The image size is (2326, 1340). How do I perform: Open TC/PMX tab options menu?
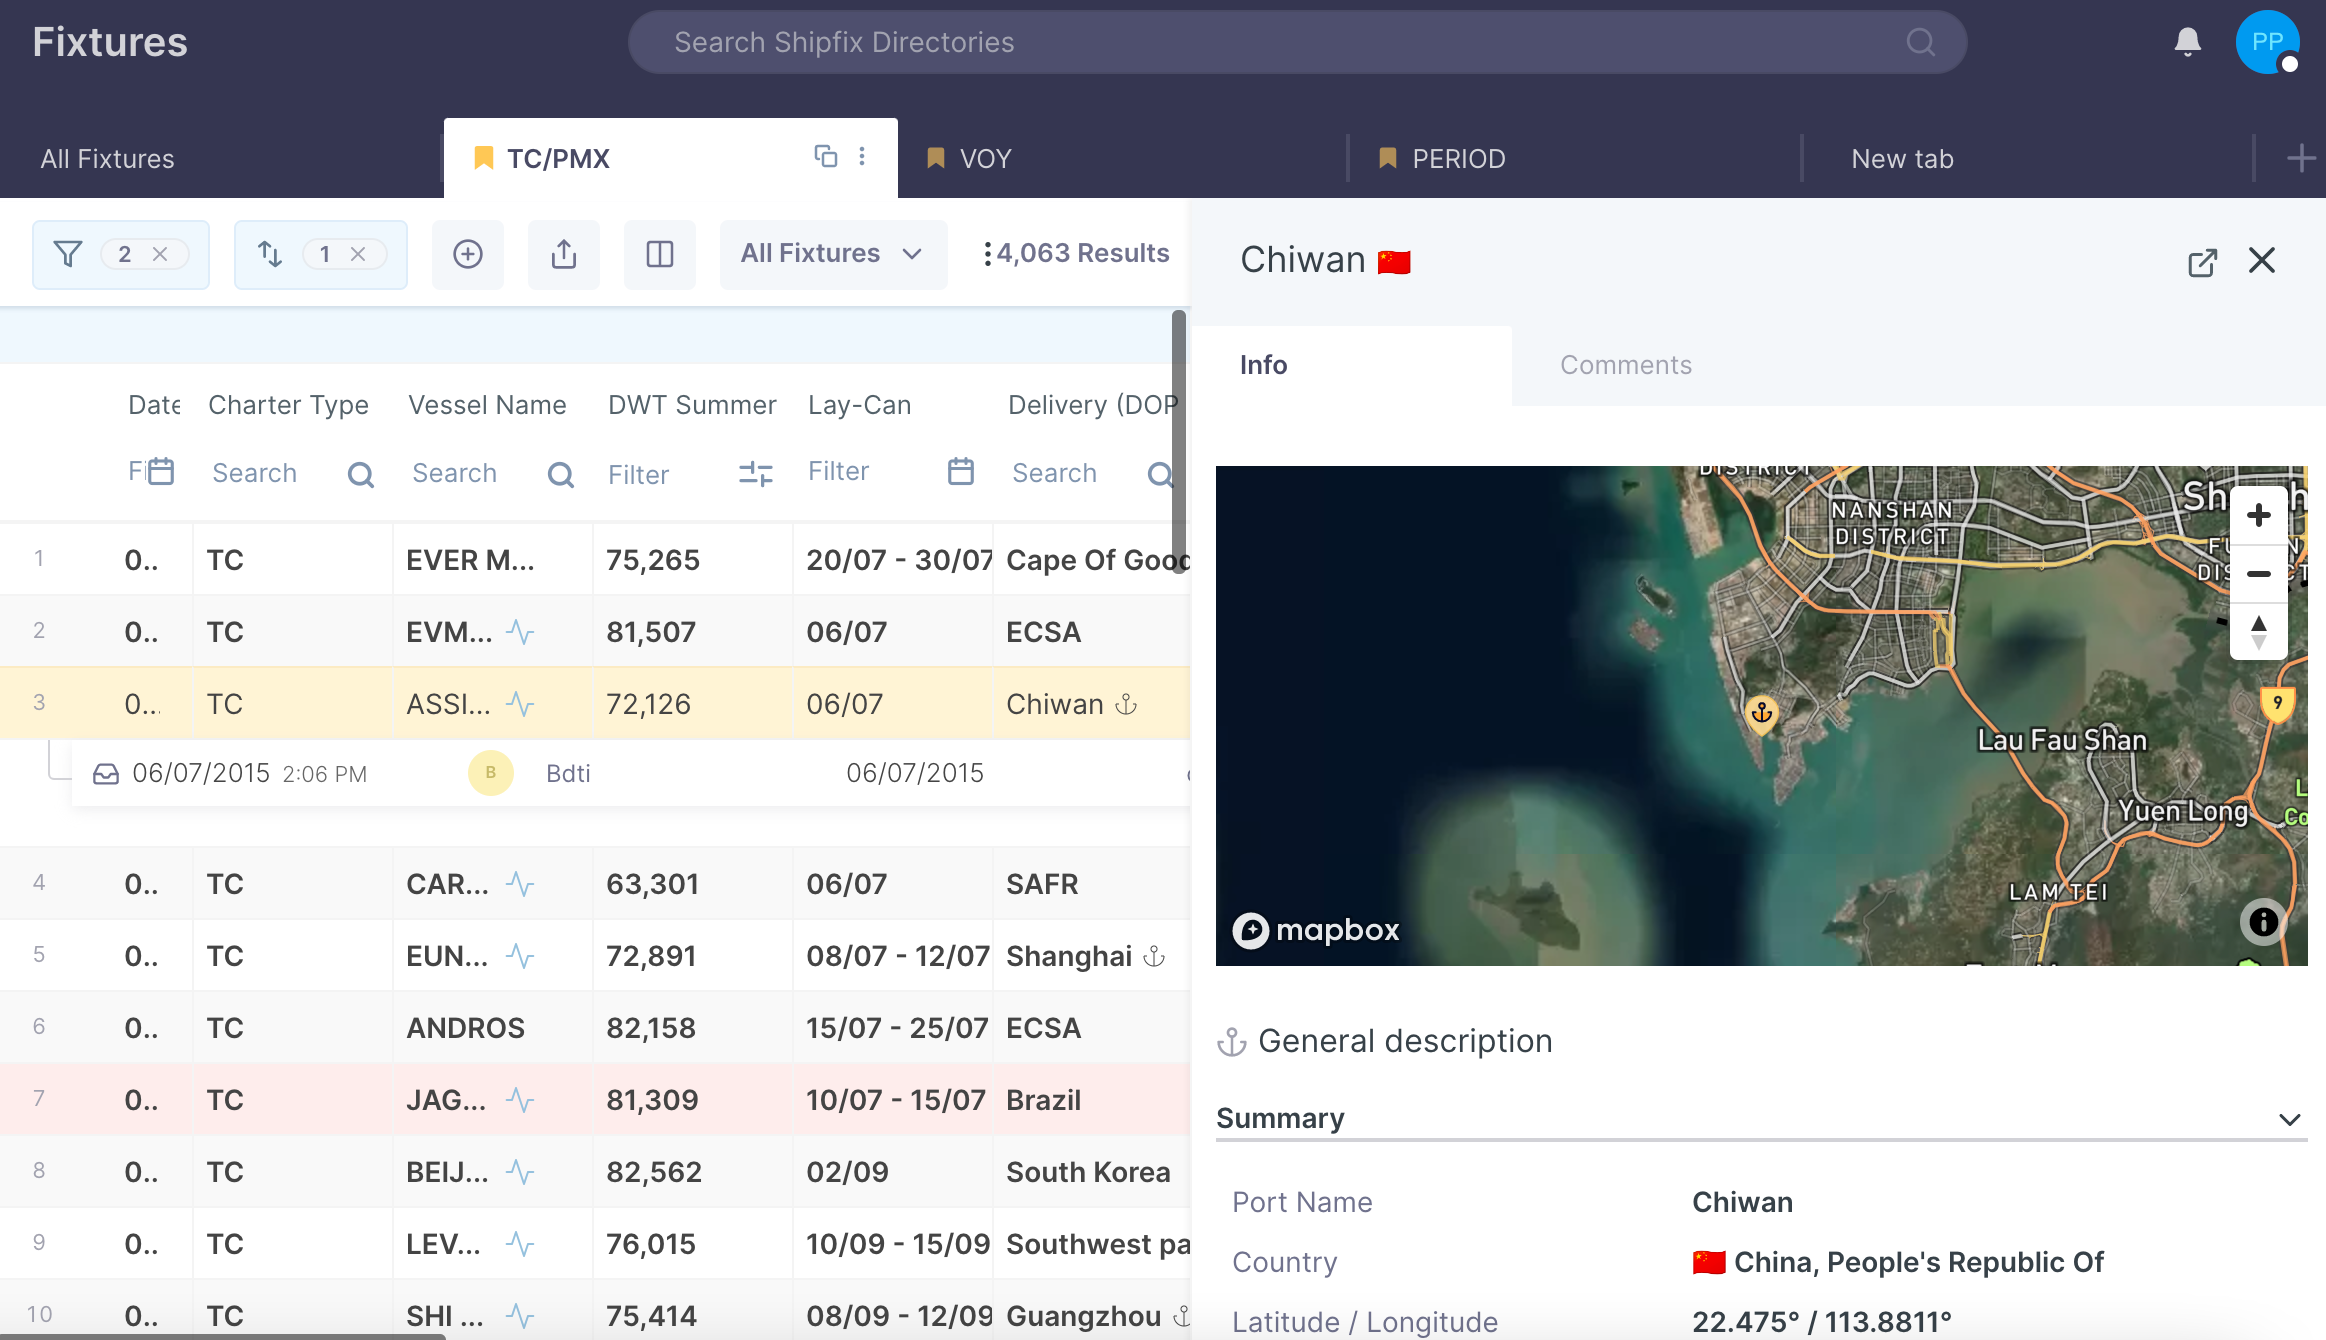tap(862, 156)
